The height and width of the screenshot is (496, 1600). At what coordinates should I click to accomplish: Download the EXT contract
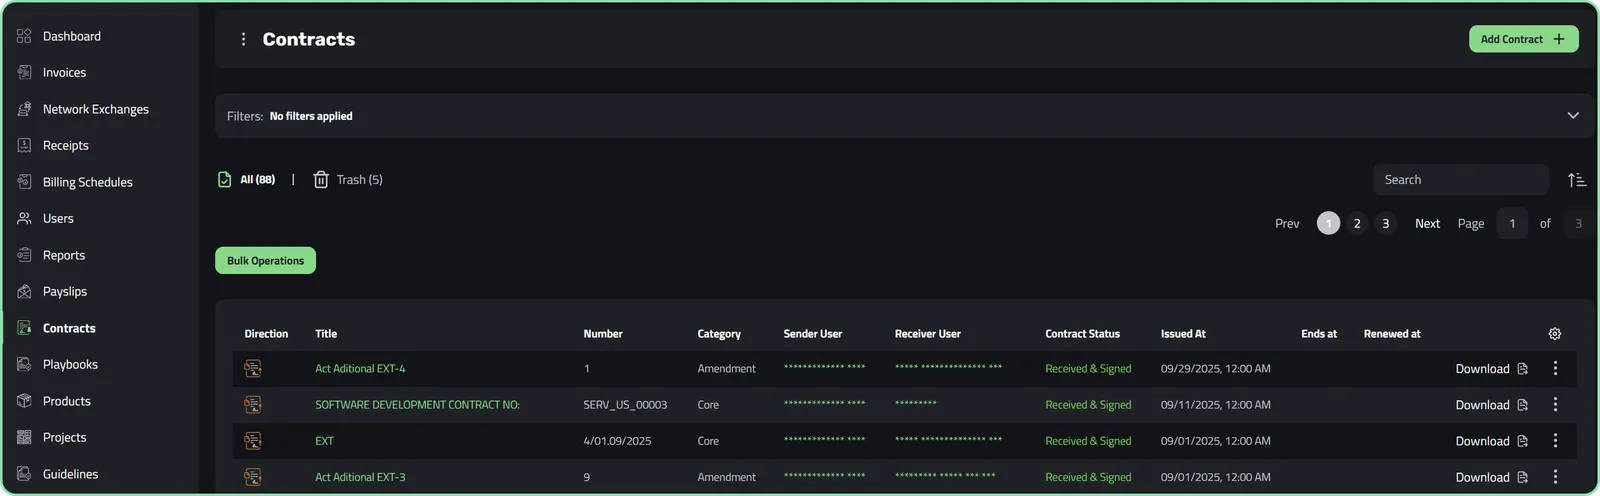(x=1491, y=441)
